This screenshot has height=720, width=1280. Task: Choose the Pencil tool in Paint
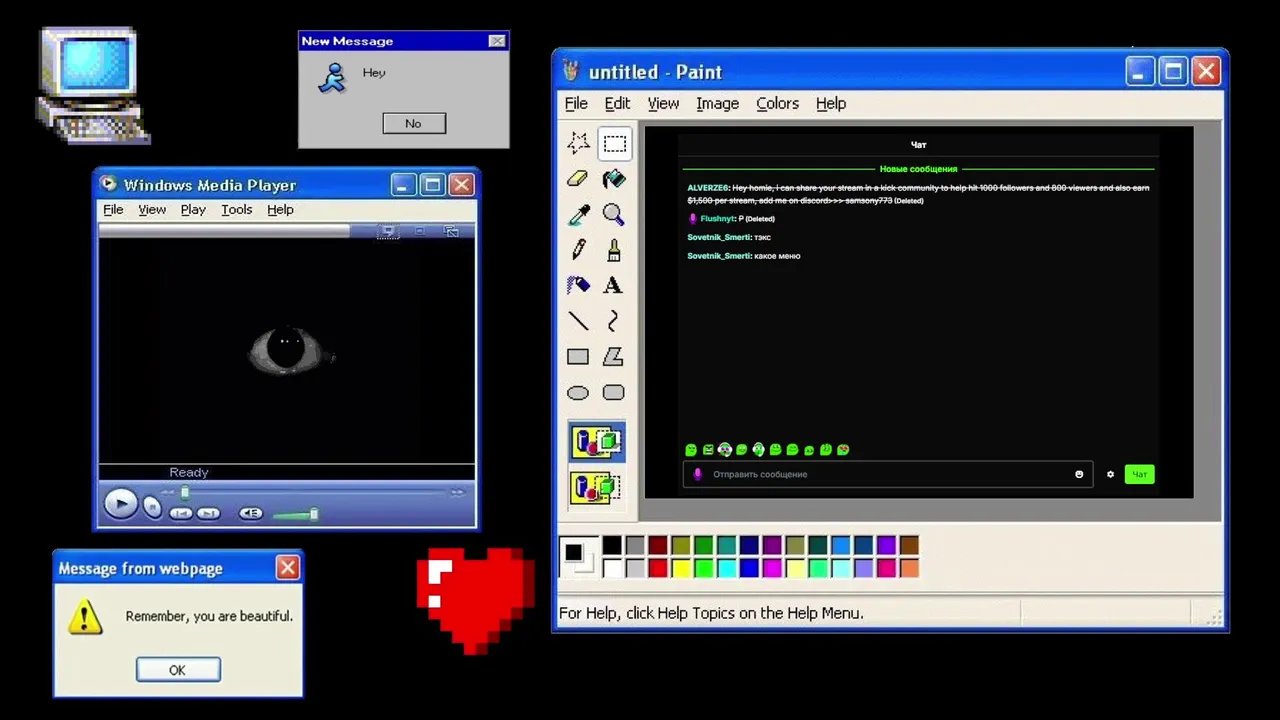pyautogui.click(x=578, y=250)
